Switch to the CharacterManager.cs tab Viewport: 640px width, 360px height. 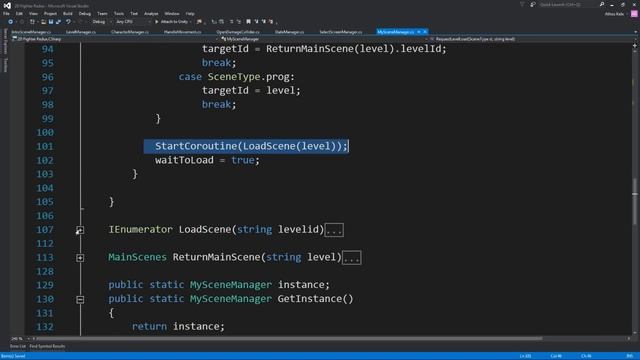coord(130,32)
